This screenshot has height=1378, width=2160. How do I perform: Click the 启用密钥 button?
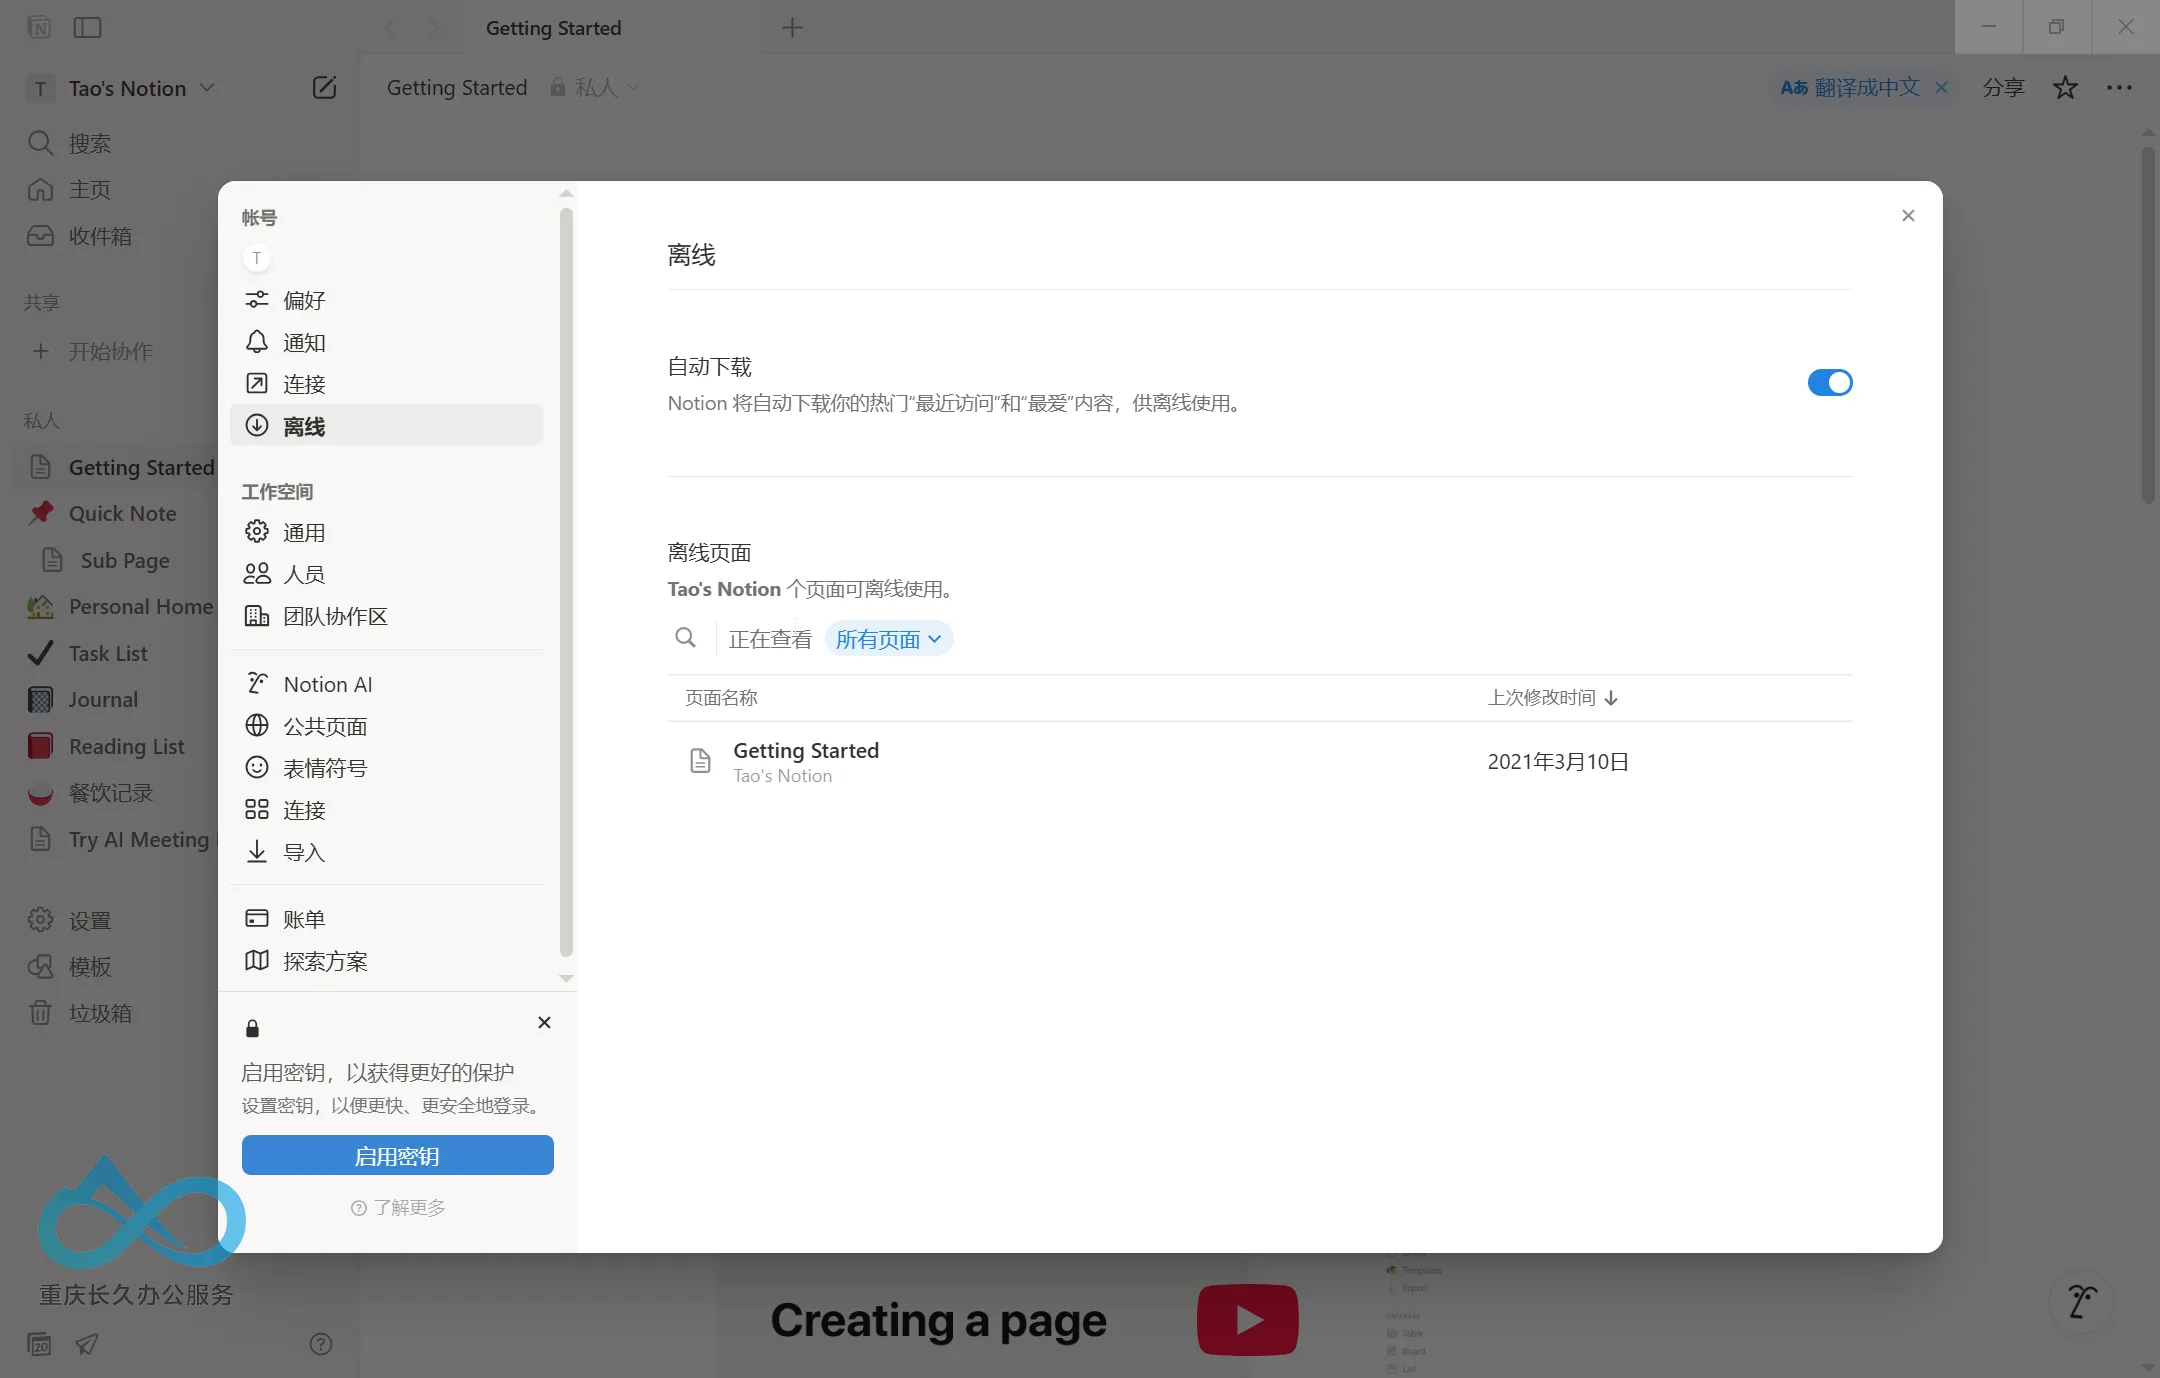click(x=397, y=1156)
